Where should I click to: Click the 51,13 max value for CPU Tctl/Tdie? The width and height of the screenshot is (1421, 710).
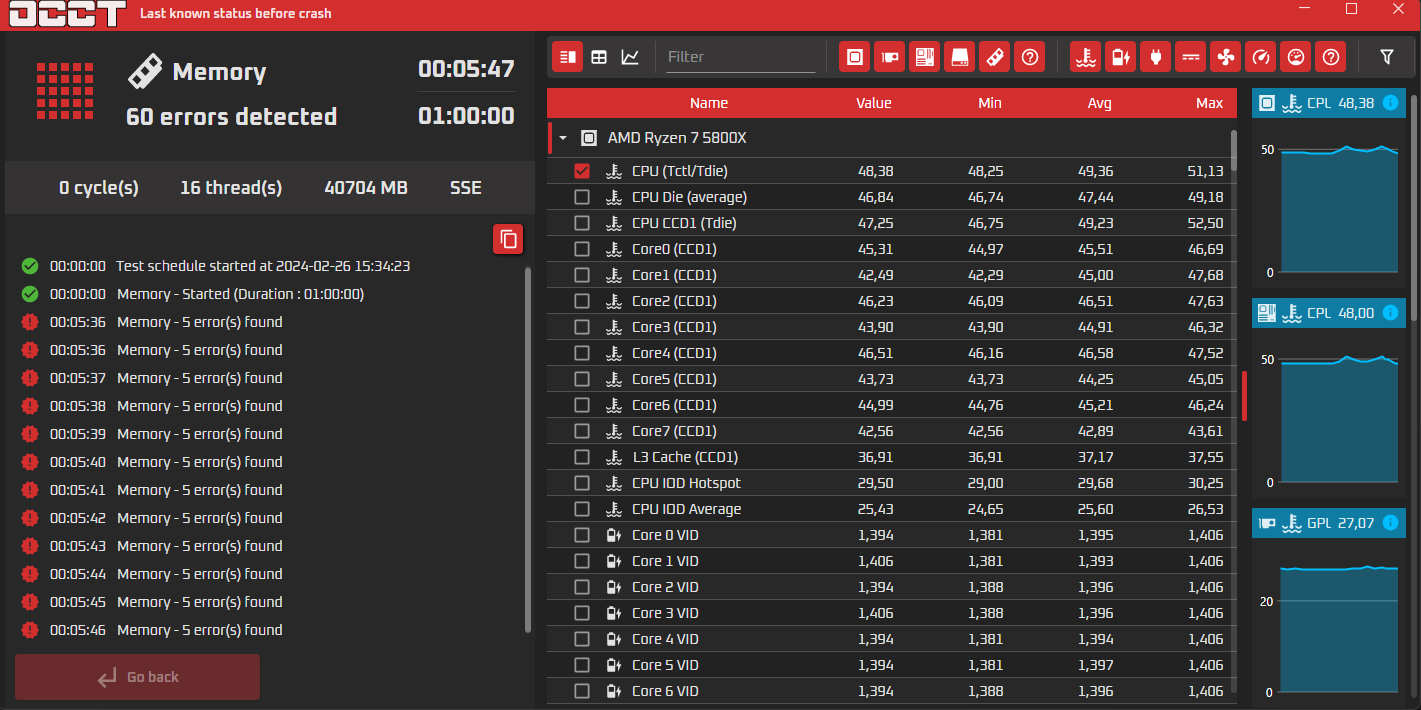[1205, 171]
